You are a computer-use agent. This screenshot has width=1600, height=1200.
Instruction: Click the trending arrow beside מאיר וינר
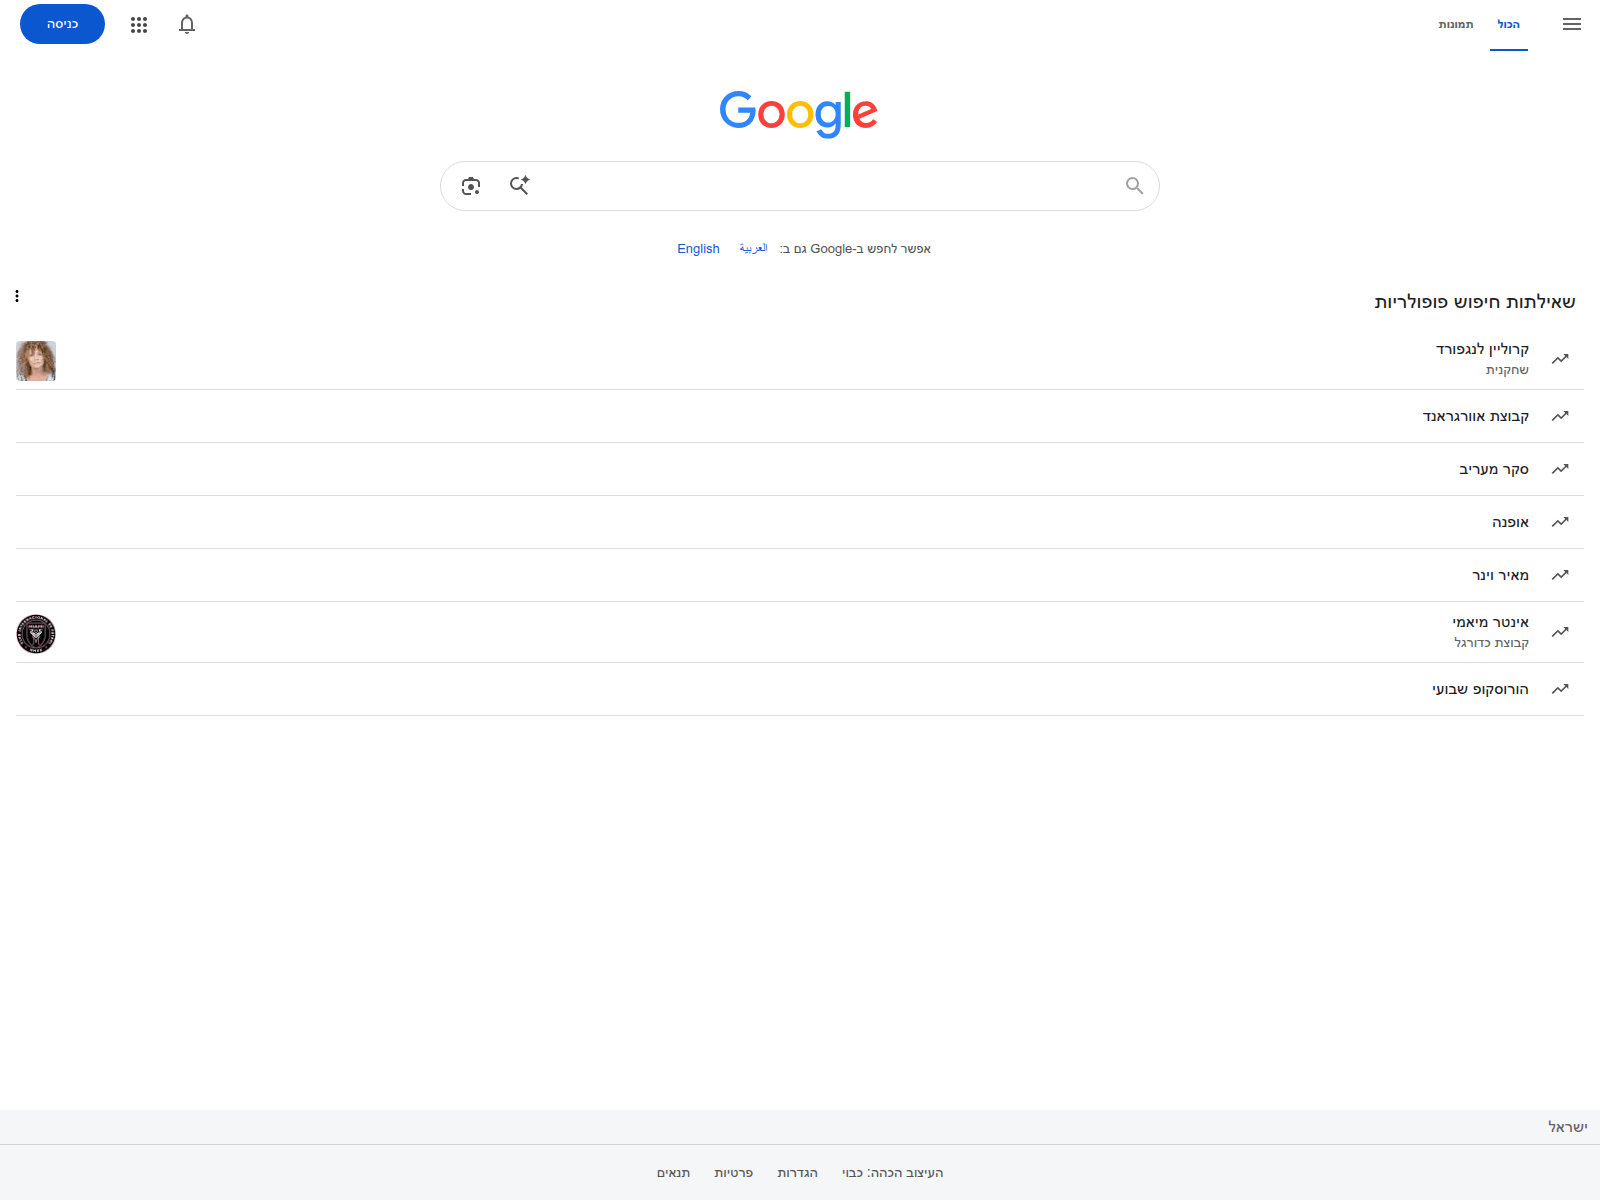1560,575
